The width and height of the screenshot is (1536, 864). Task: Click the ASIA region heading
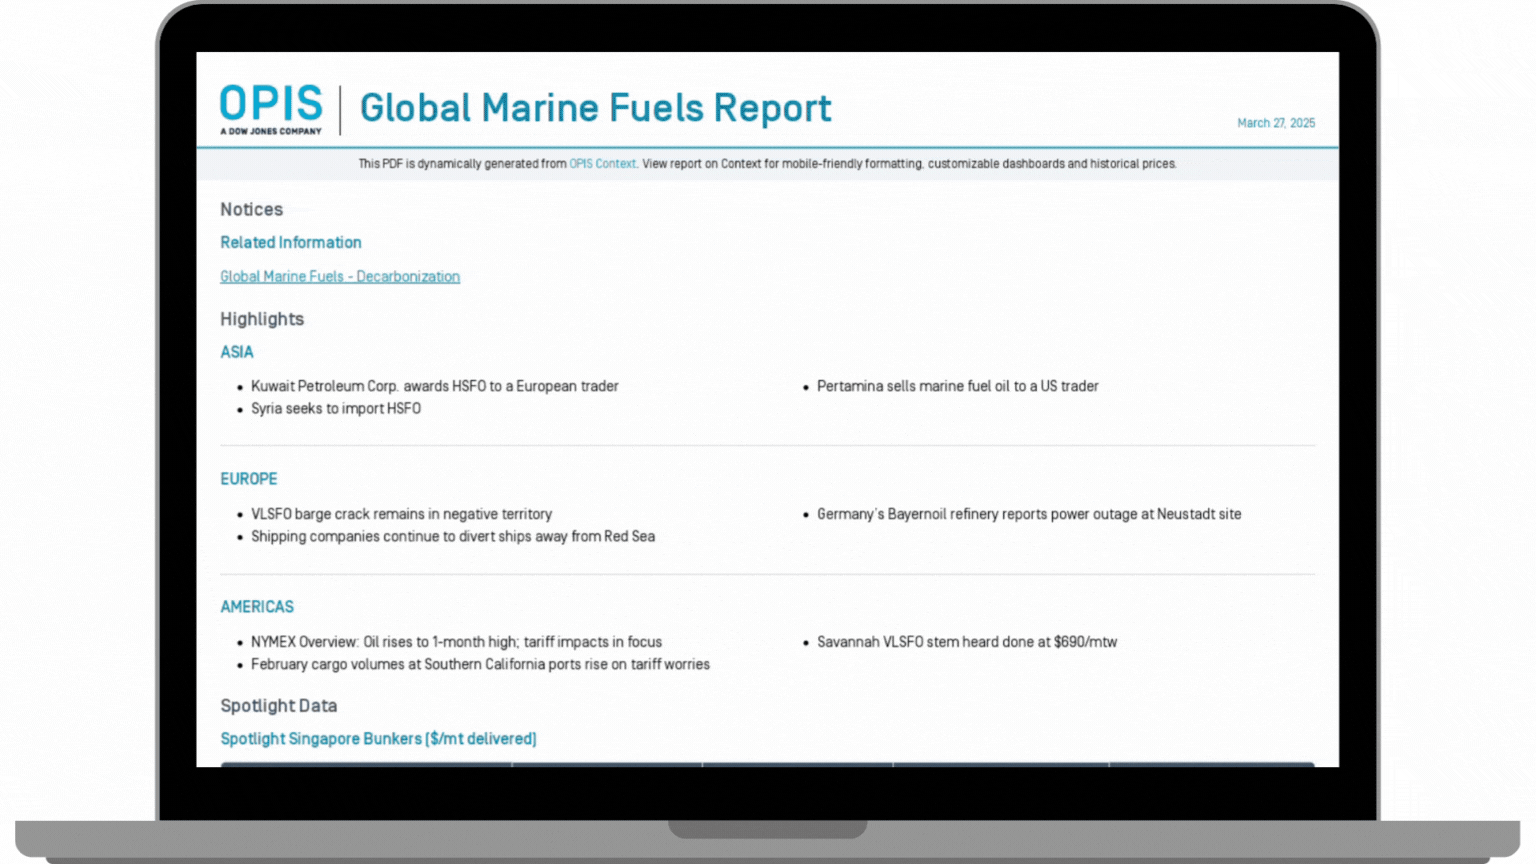coord(237,352)
